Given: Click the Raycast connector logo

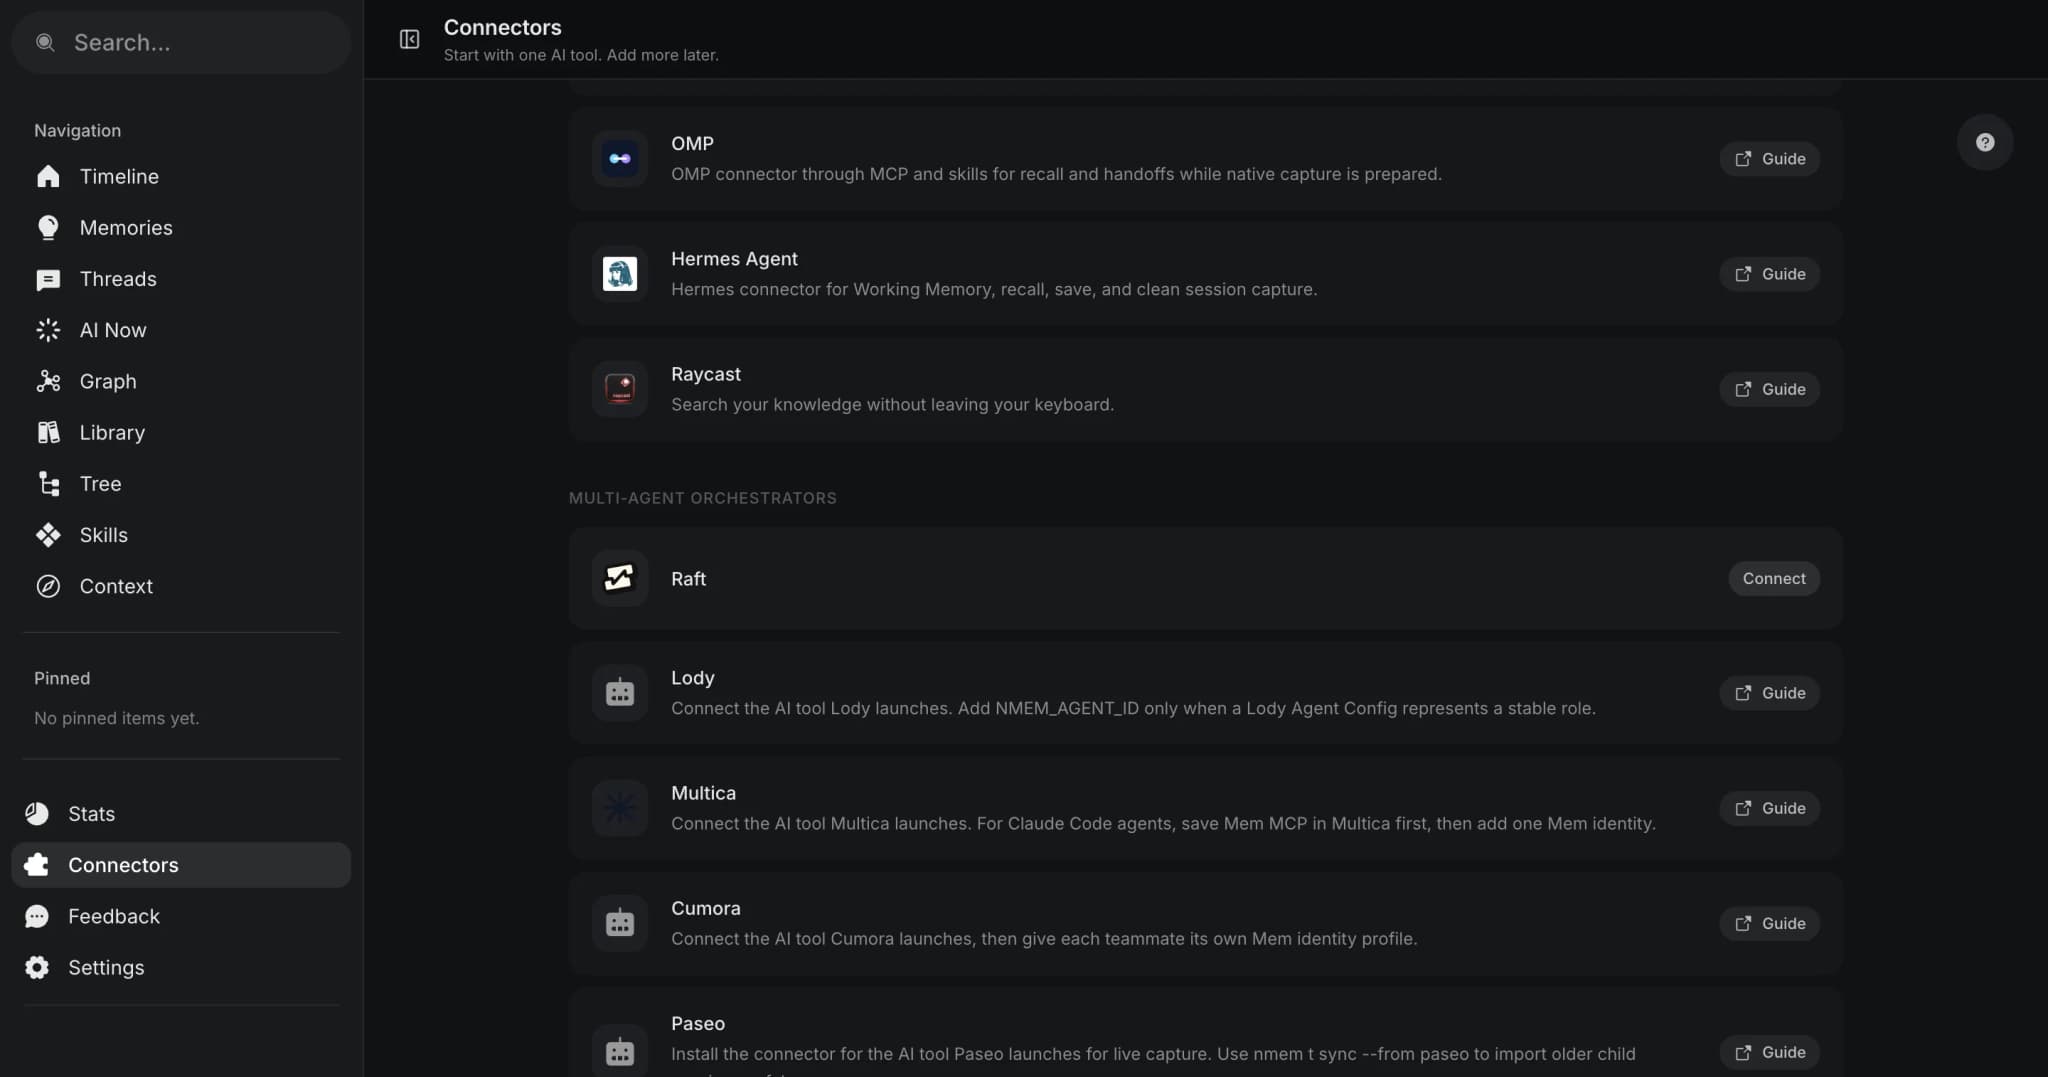Looking at the screenshot, I should coord(620,389).
